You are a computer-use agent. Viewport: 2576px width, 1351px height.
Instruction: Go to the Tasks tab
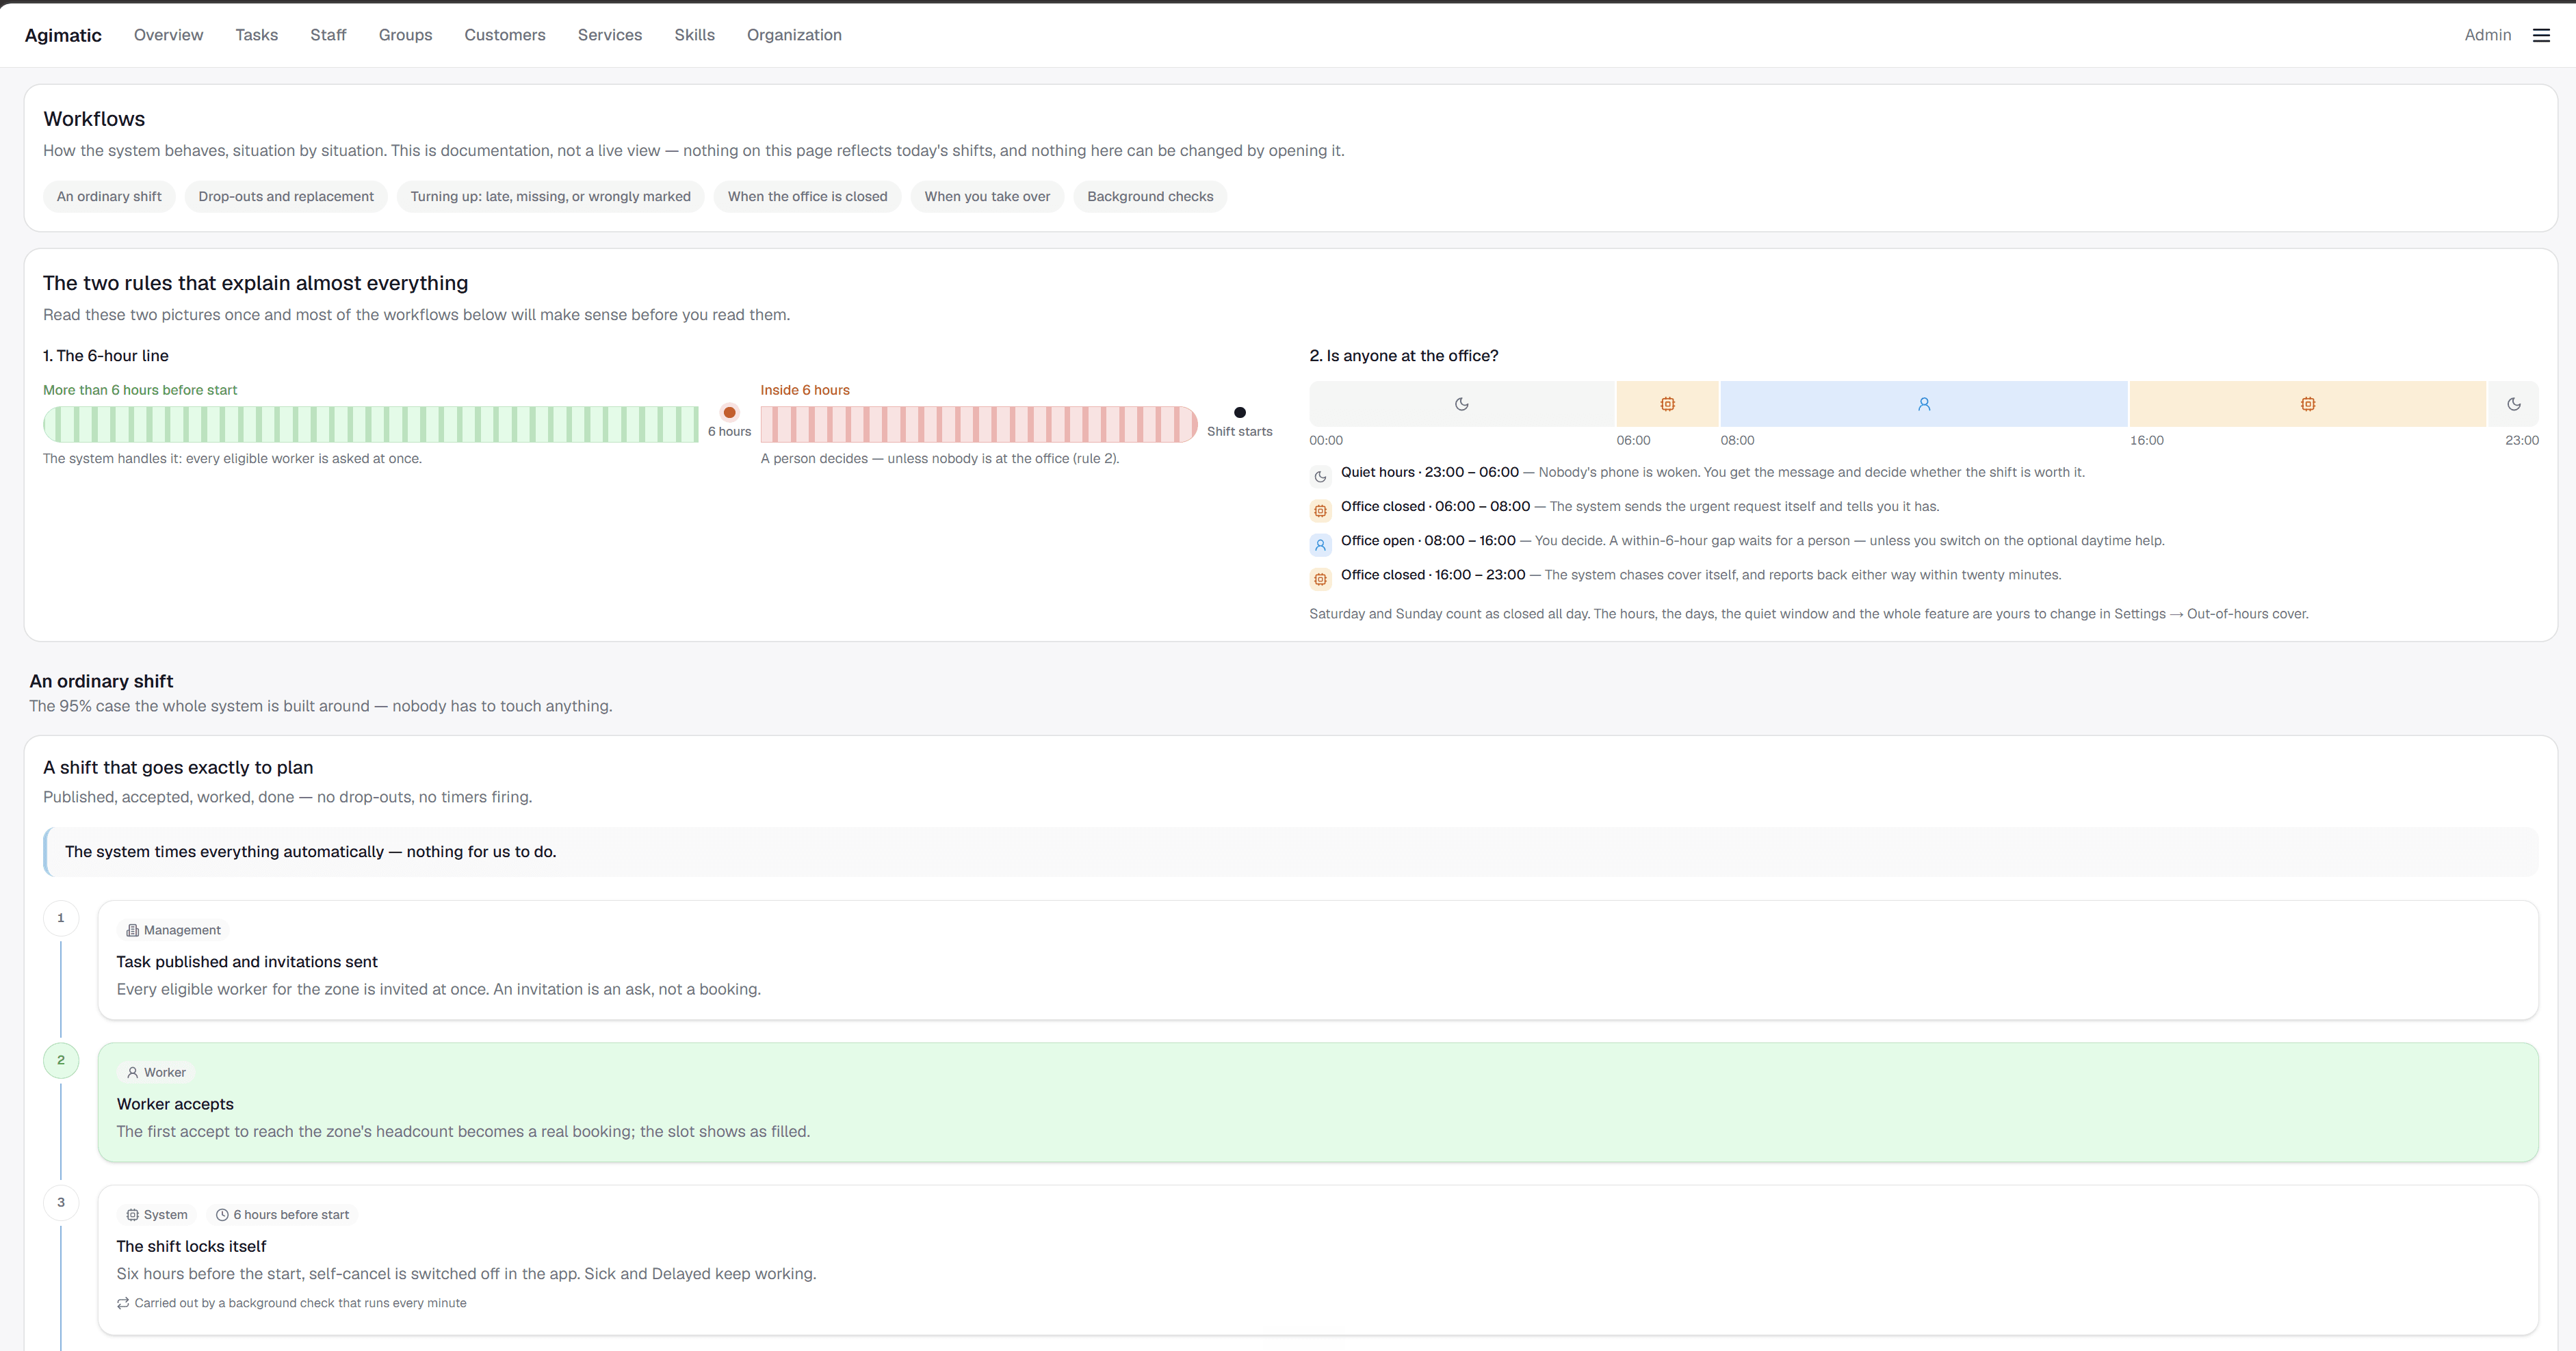257,35
